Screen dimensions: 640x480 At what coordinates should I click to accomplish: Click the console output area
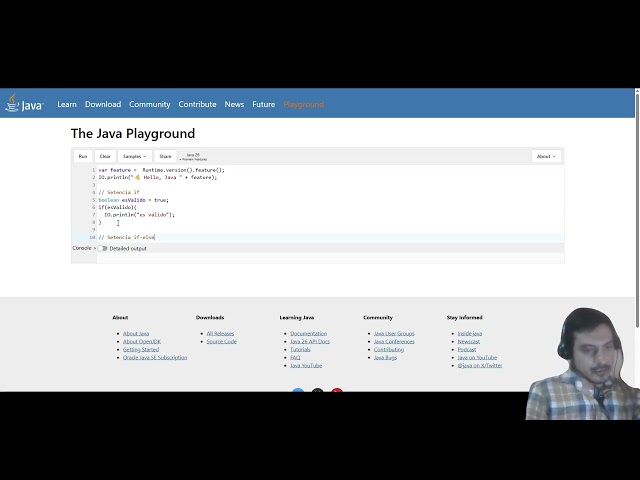click(330, 258)
